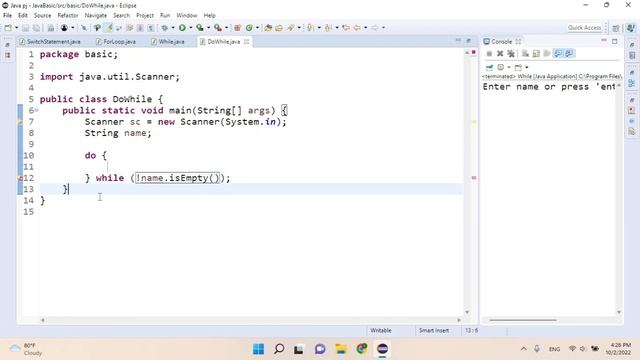Click the Open Task folder icon

pyautogui.click(x=279, y=28)
